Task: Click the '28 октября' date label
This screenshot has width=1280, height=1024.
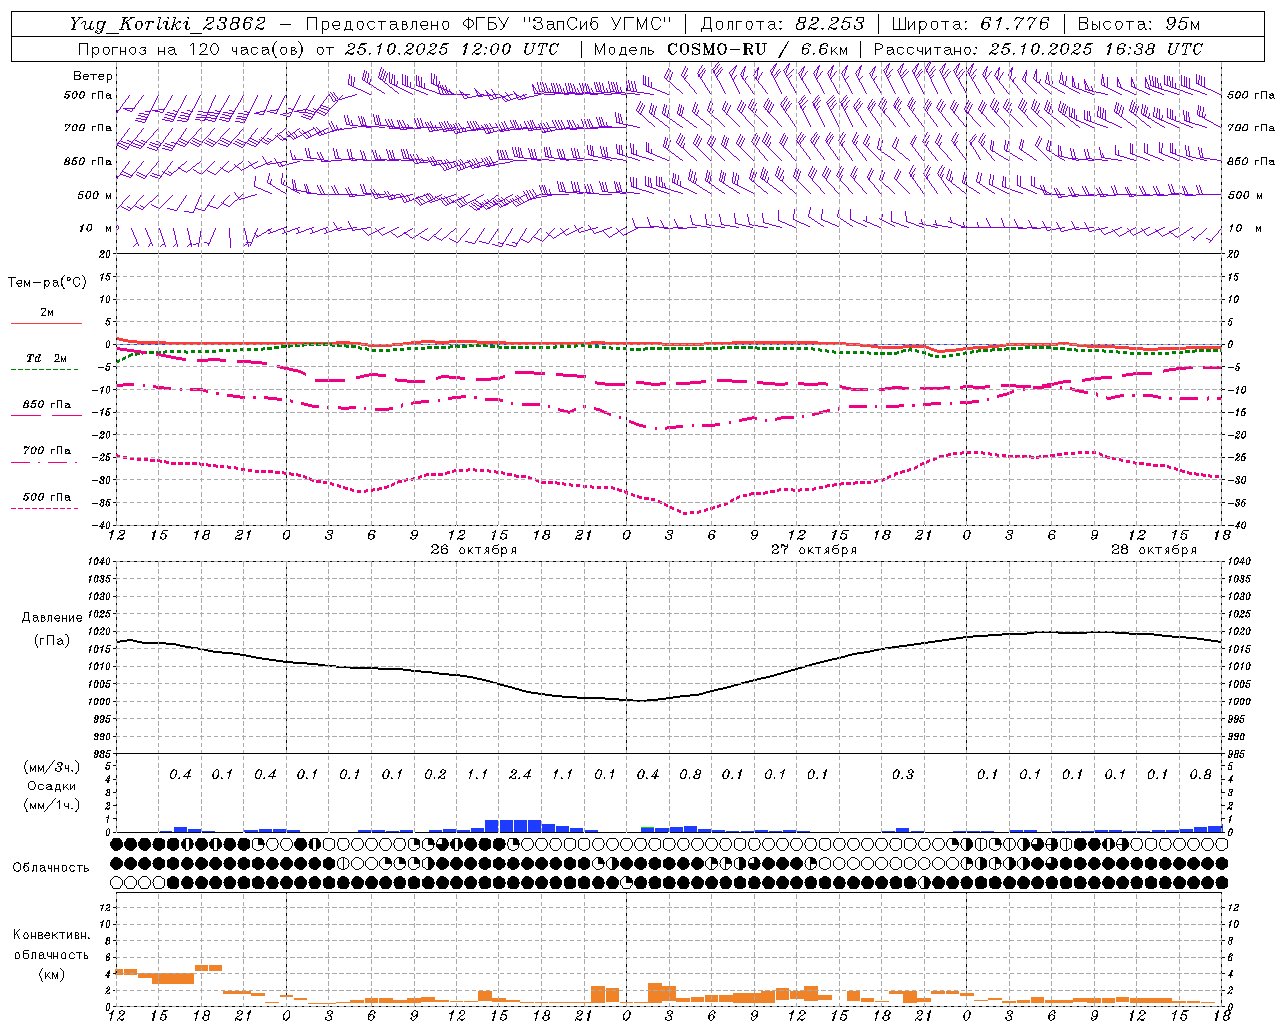Action: [x=1154, y=550]
